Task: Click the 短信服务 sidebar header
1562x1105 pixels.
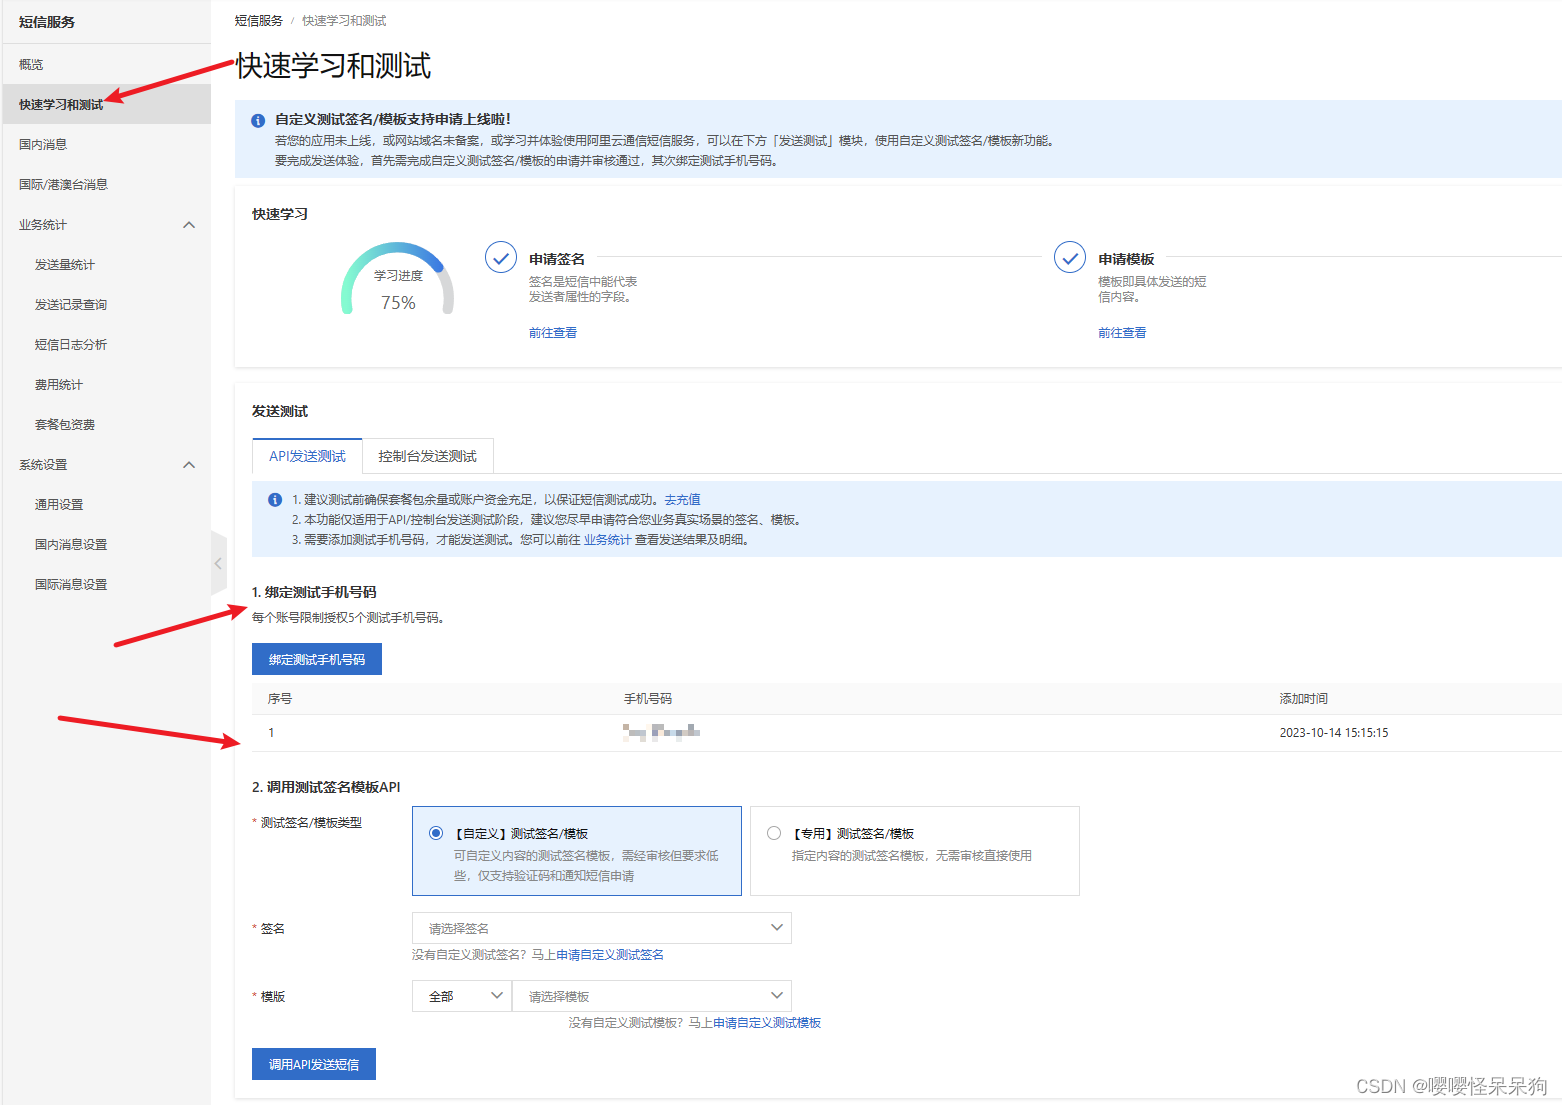Action: point(47,22)
